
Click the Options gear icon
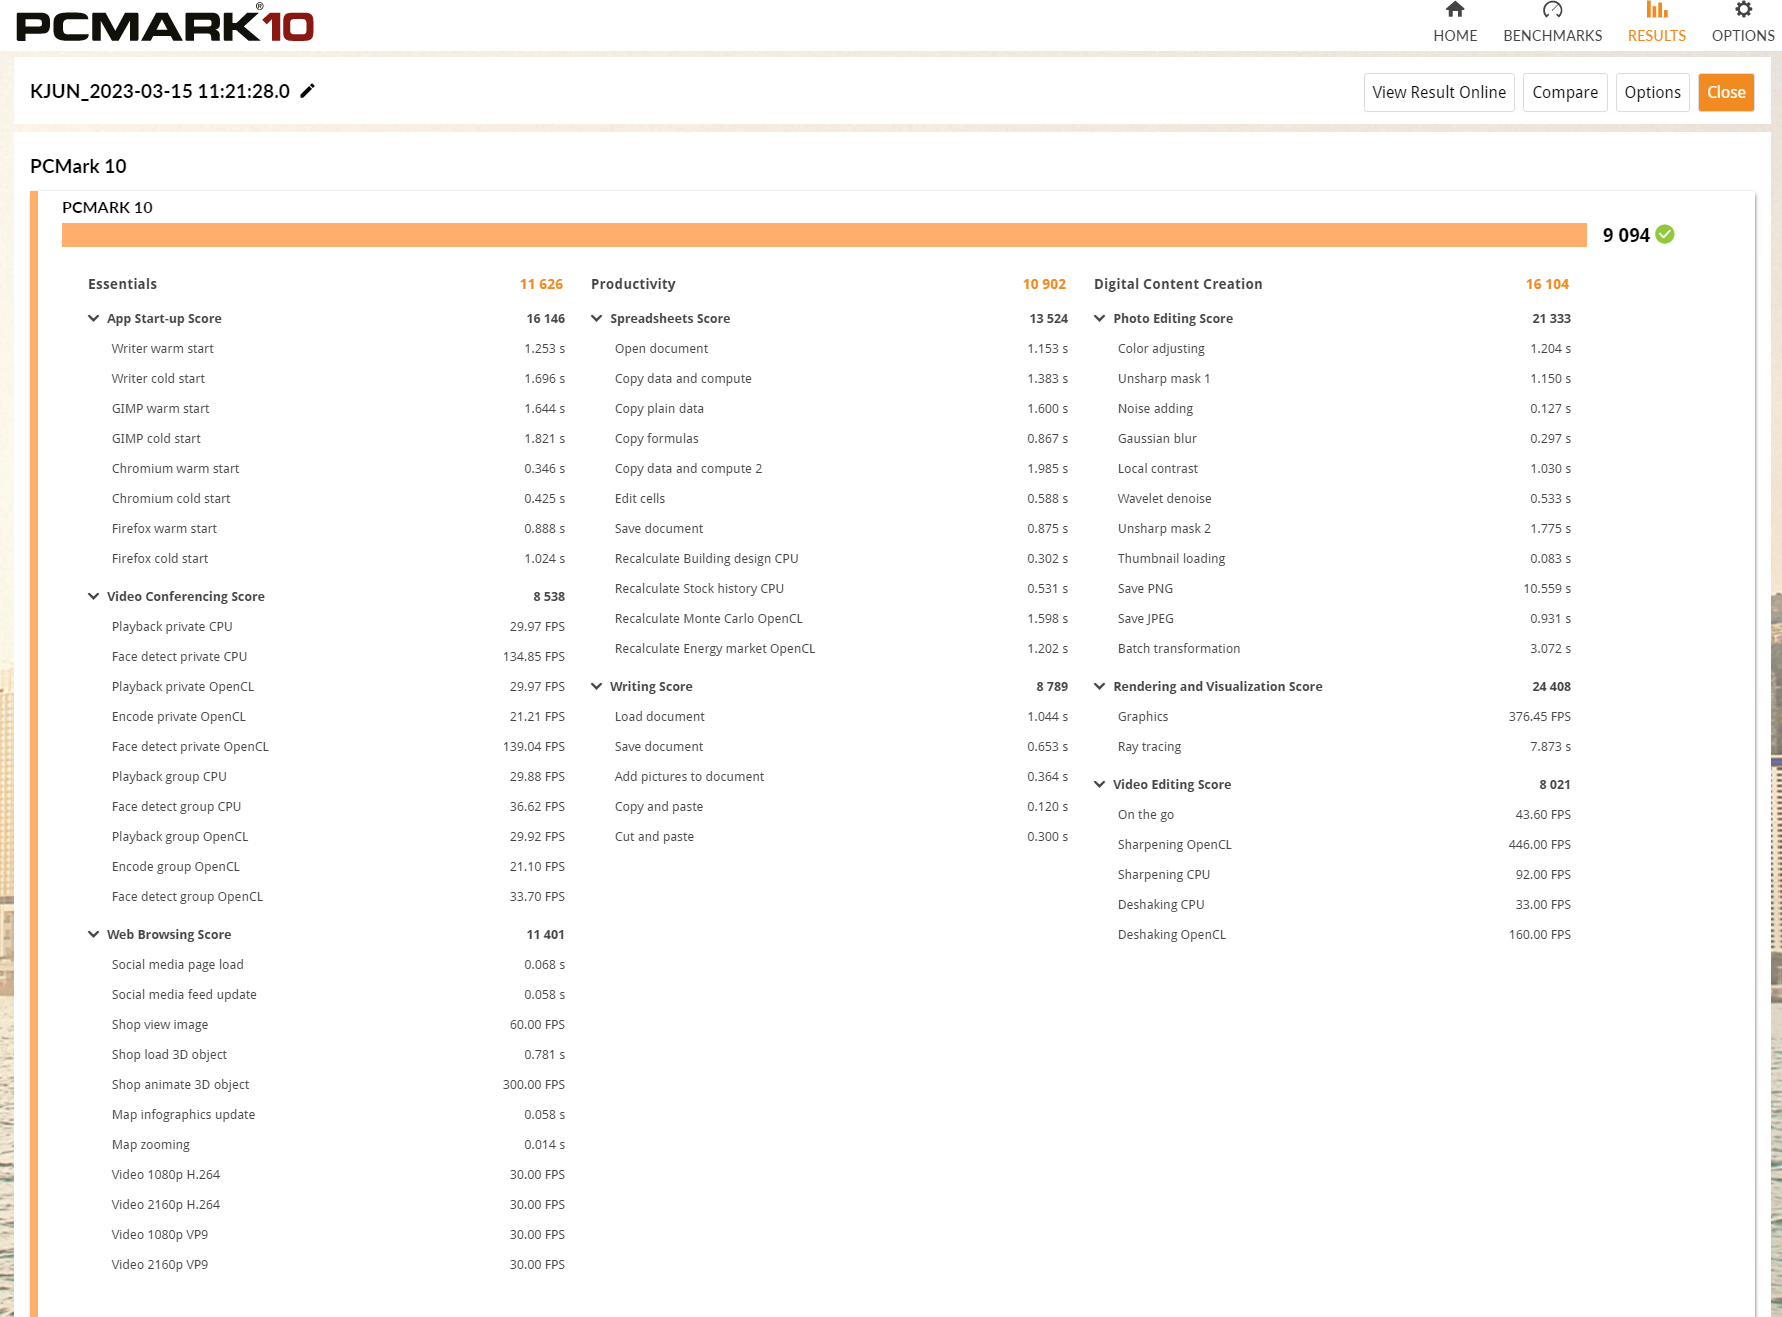(x=1743, y=10)
